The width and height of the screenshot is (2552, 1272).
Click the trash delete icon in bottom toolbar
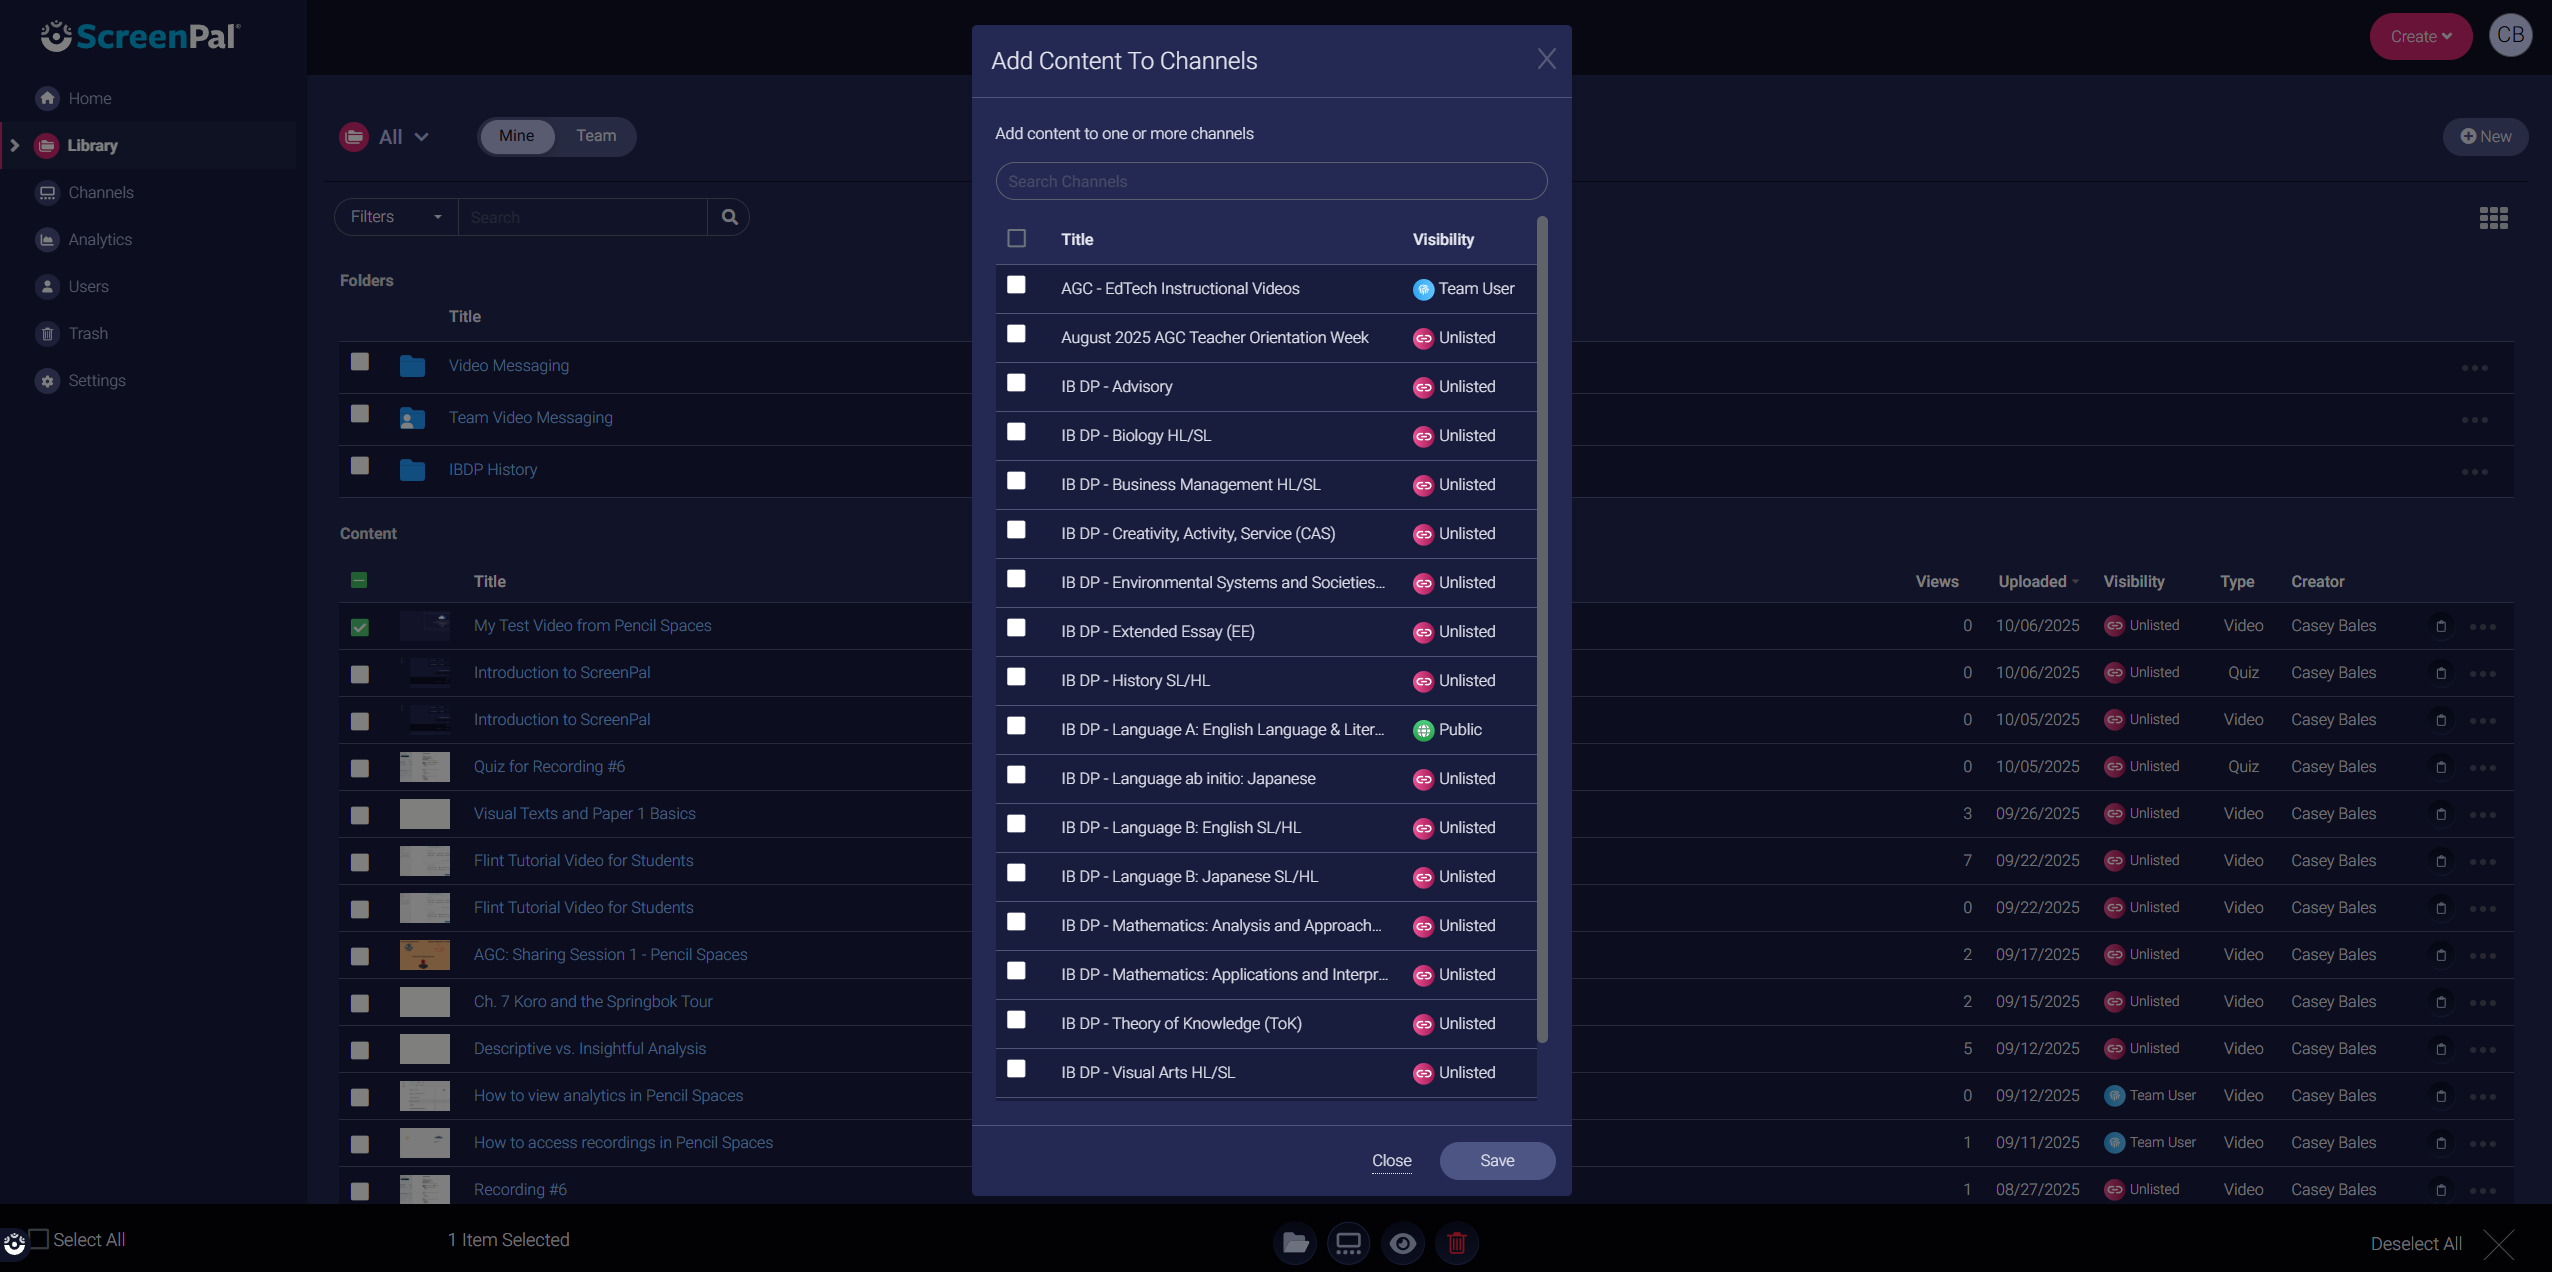pos(1456,1243)
